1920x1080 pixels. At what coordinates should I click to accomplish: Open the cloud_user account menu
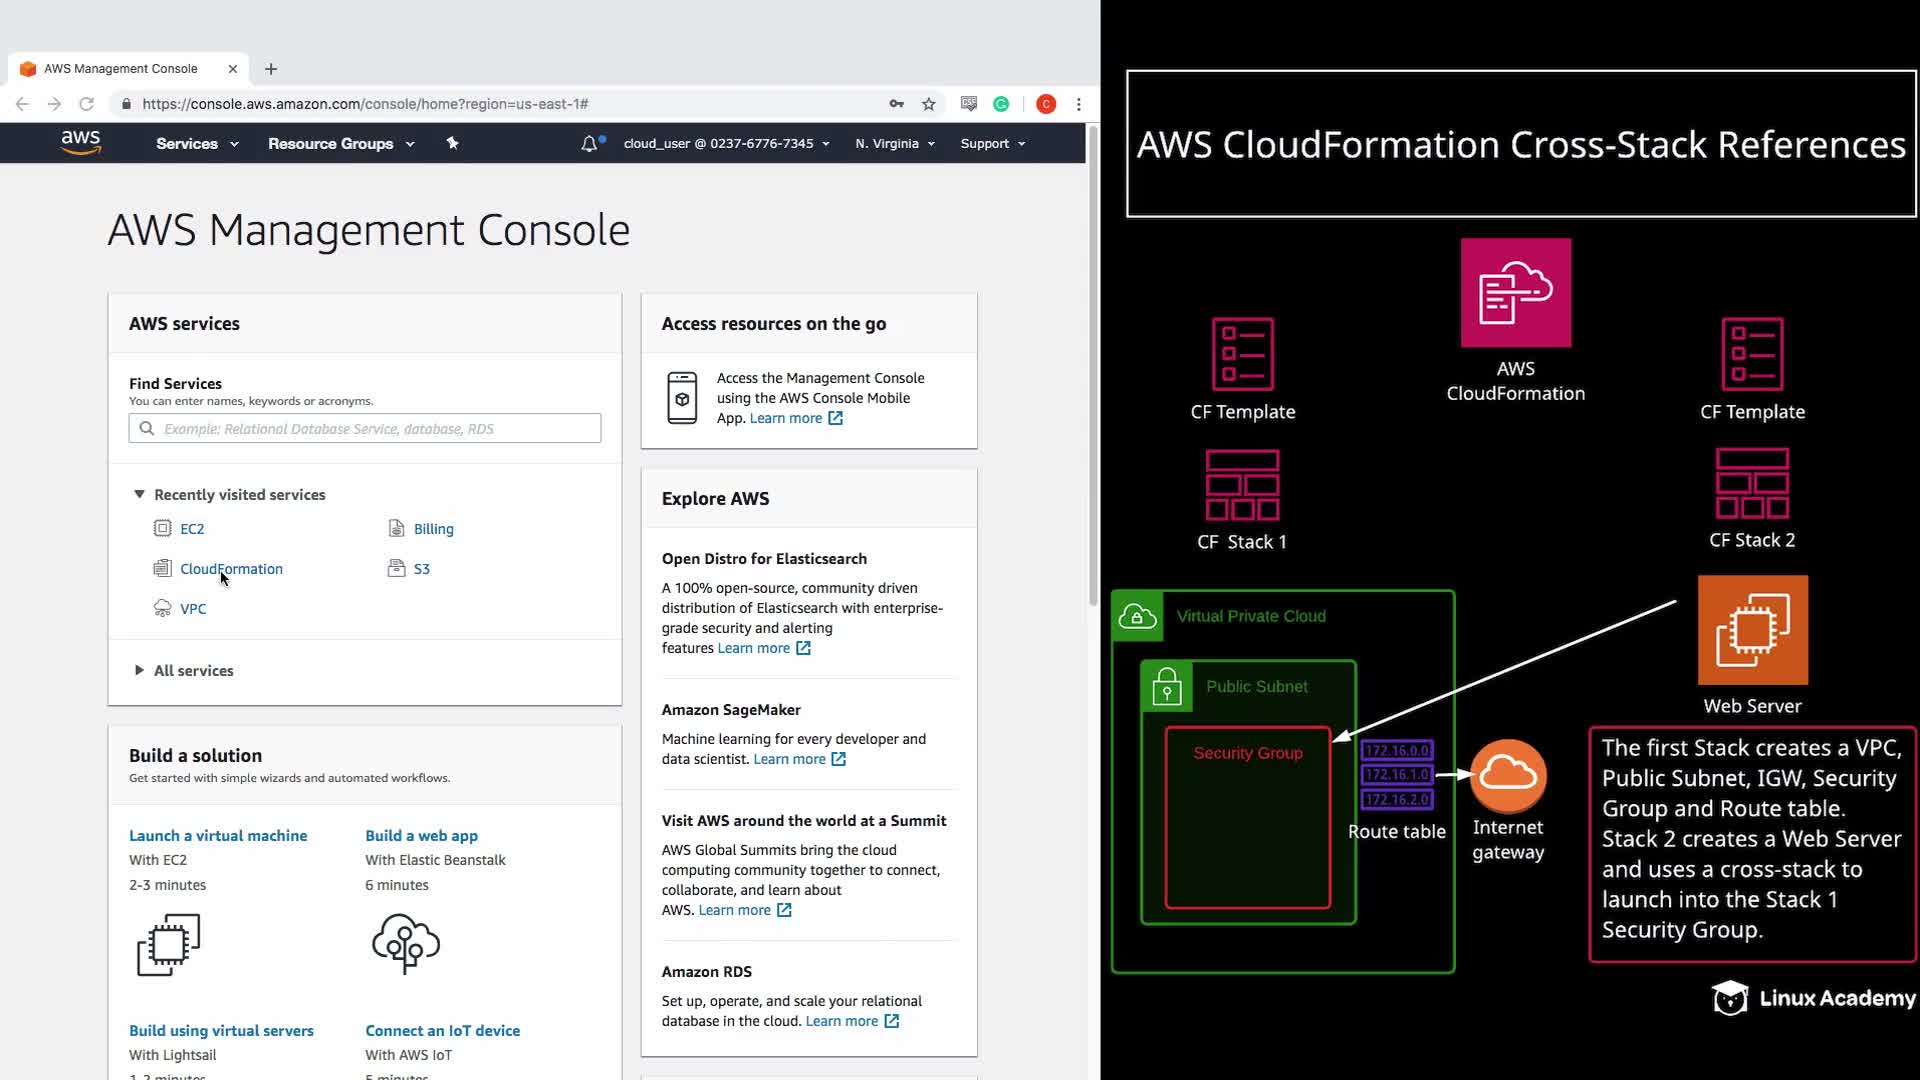coord(726,143)
